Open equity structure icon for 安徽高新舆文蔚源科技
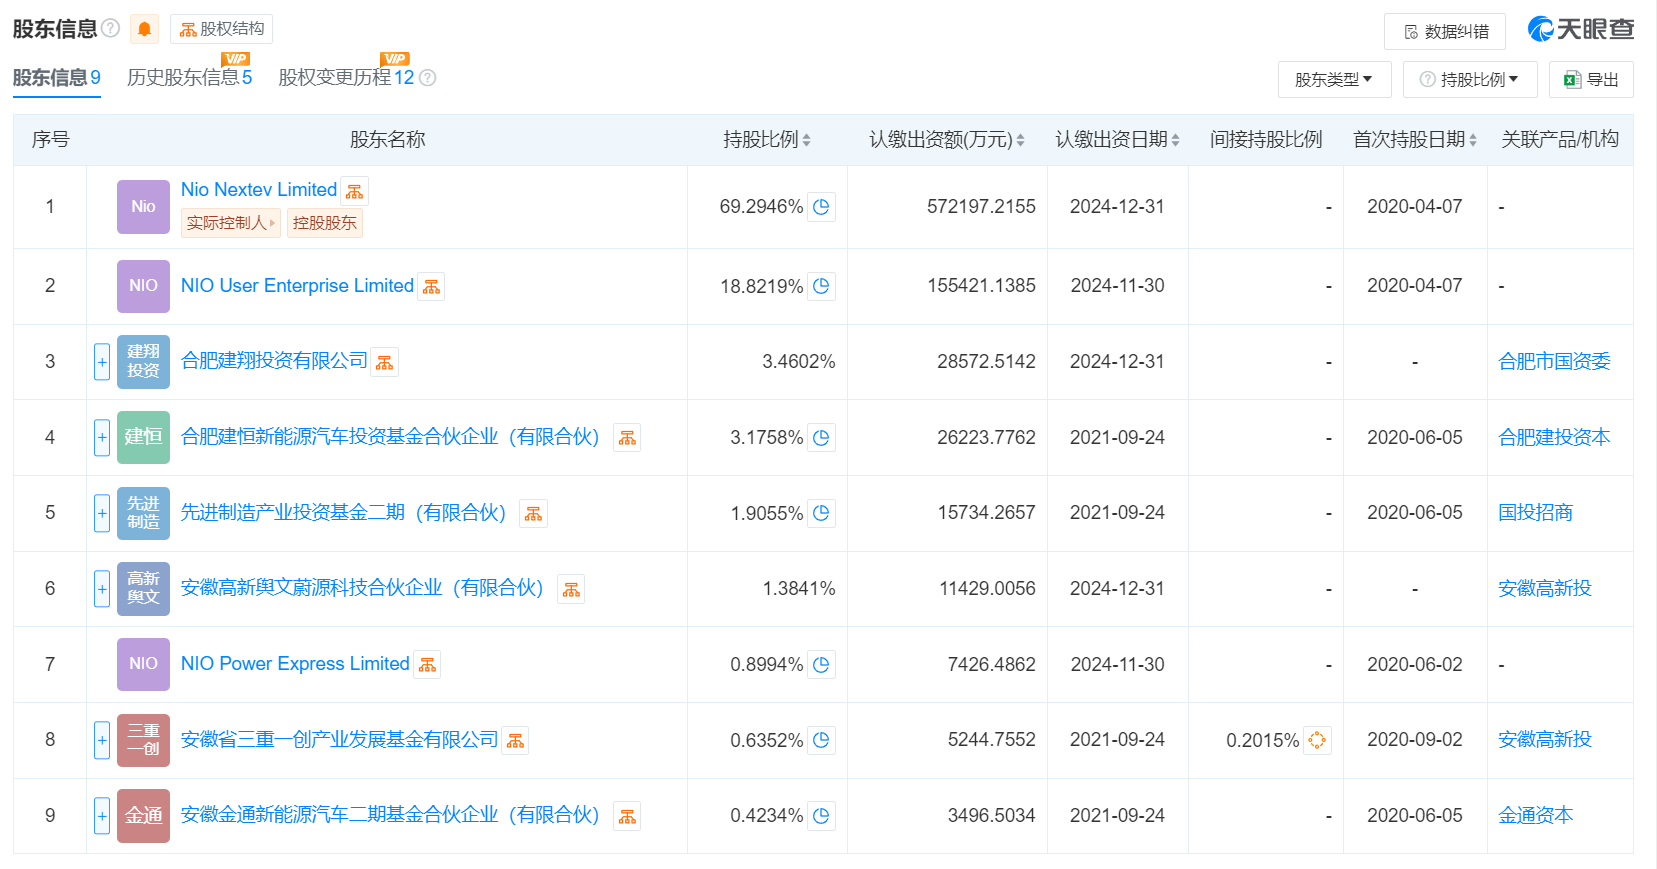The image size is (1657, 869). pos(571,590)
